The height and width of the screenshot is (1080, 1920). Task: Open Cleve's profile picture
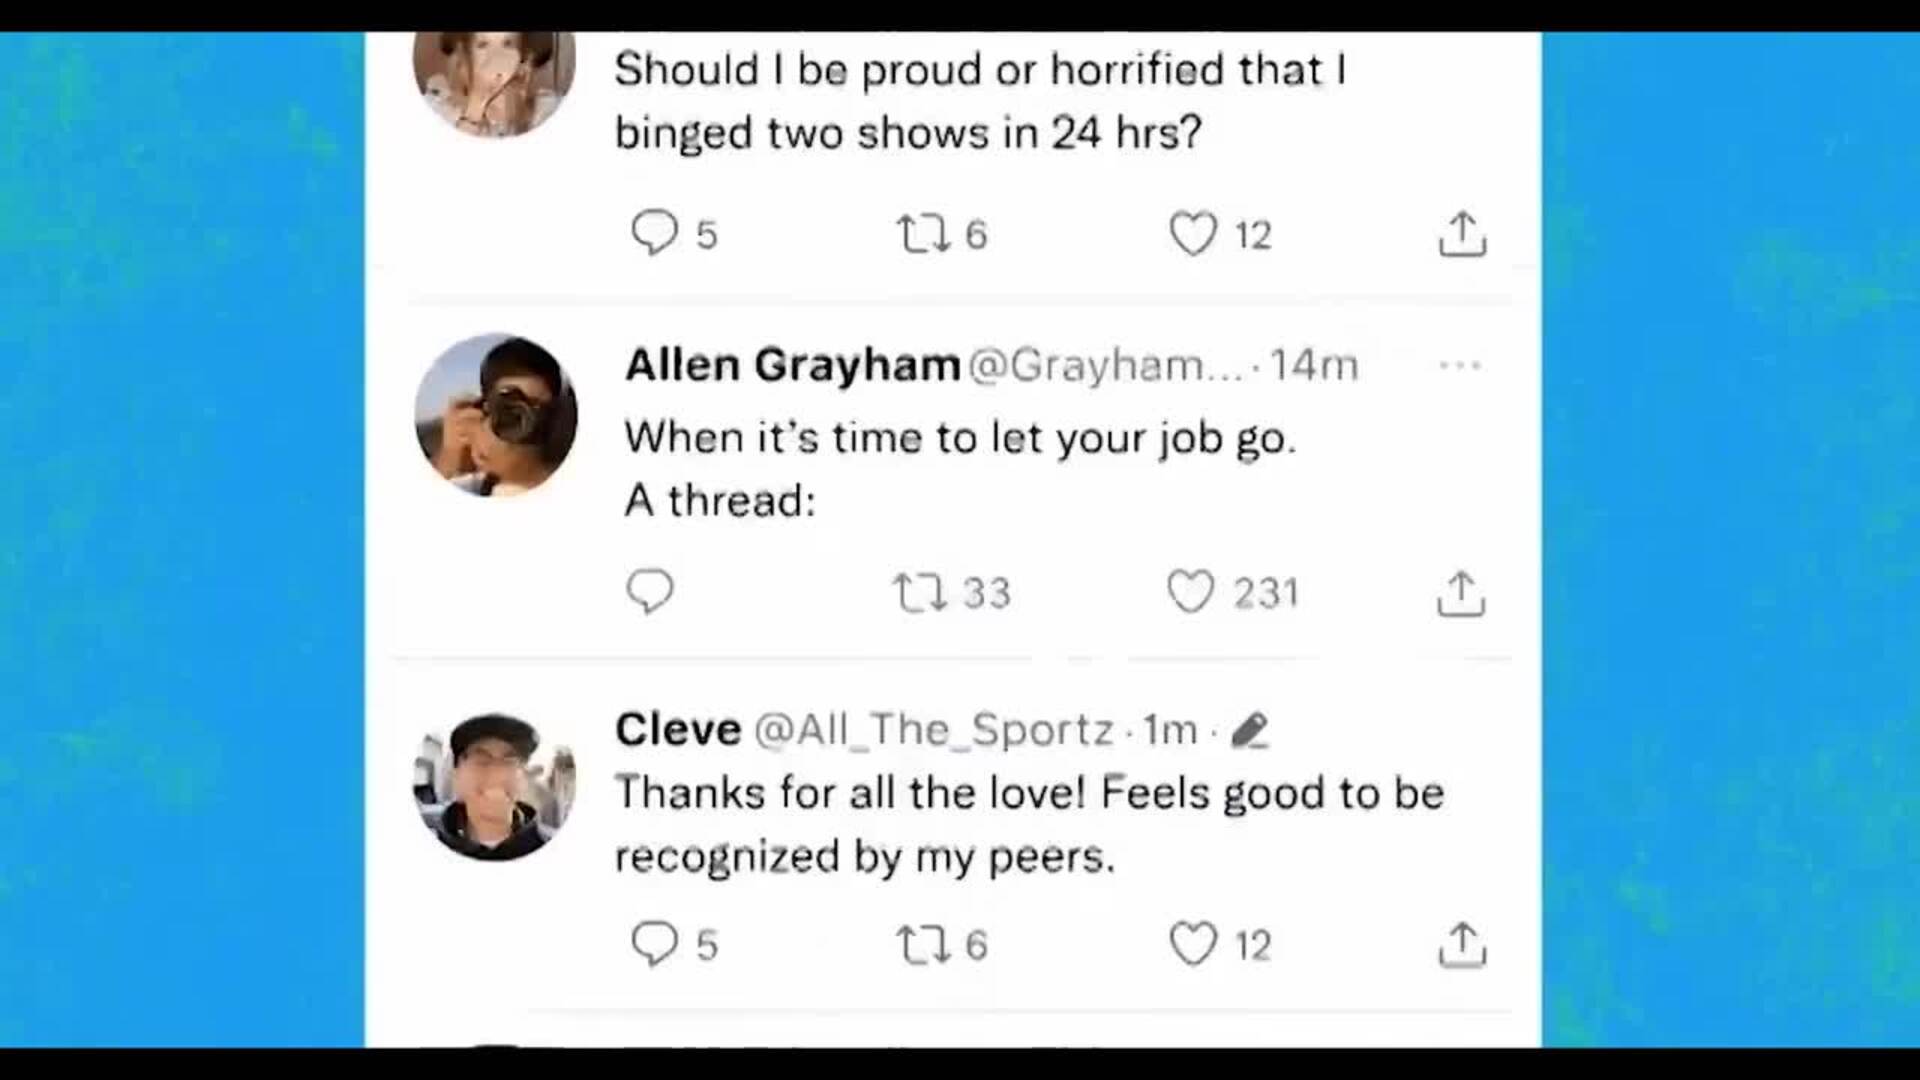pyautogui.click(x=494, y=786)
